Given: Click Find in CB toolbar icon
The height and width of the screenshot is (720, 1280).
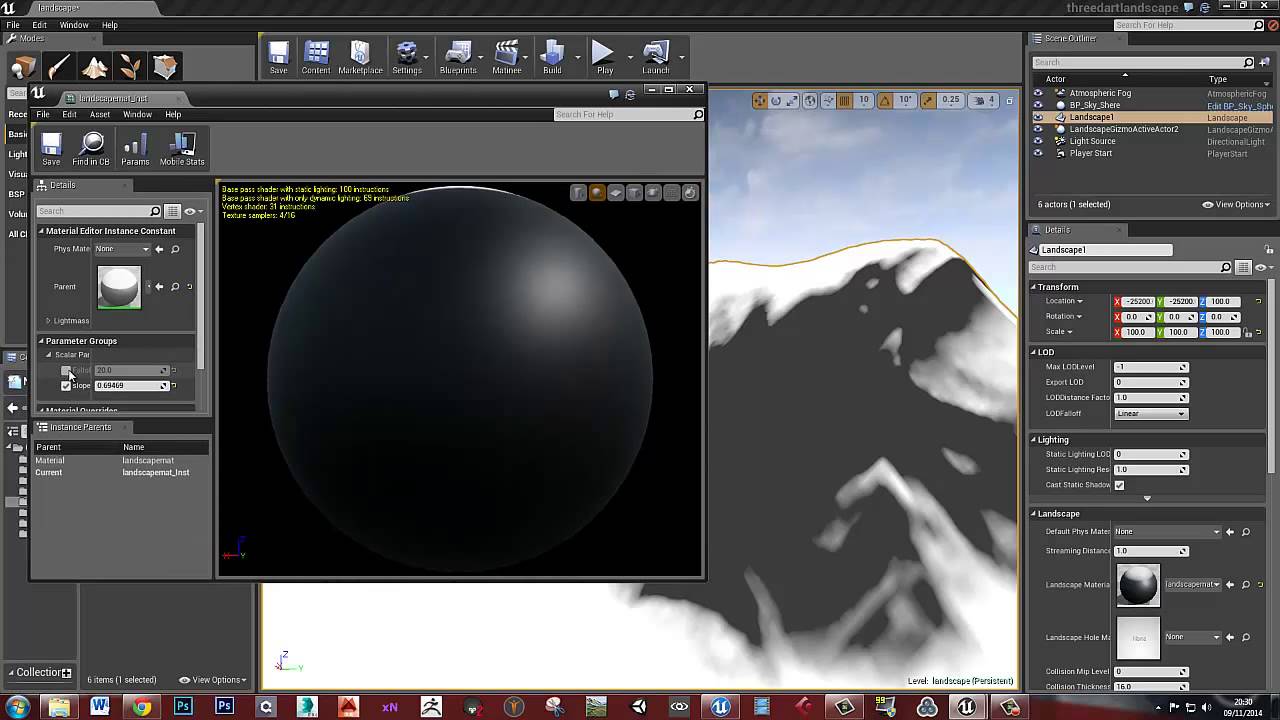Looking at the screenshot, I should pos(91,149).
